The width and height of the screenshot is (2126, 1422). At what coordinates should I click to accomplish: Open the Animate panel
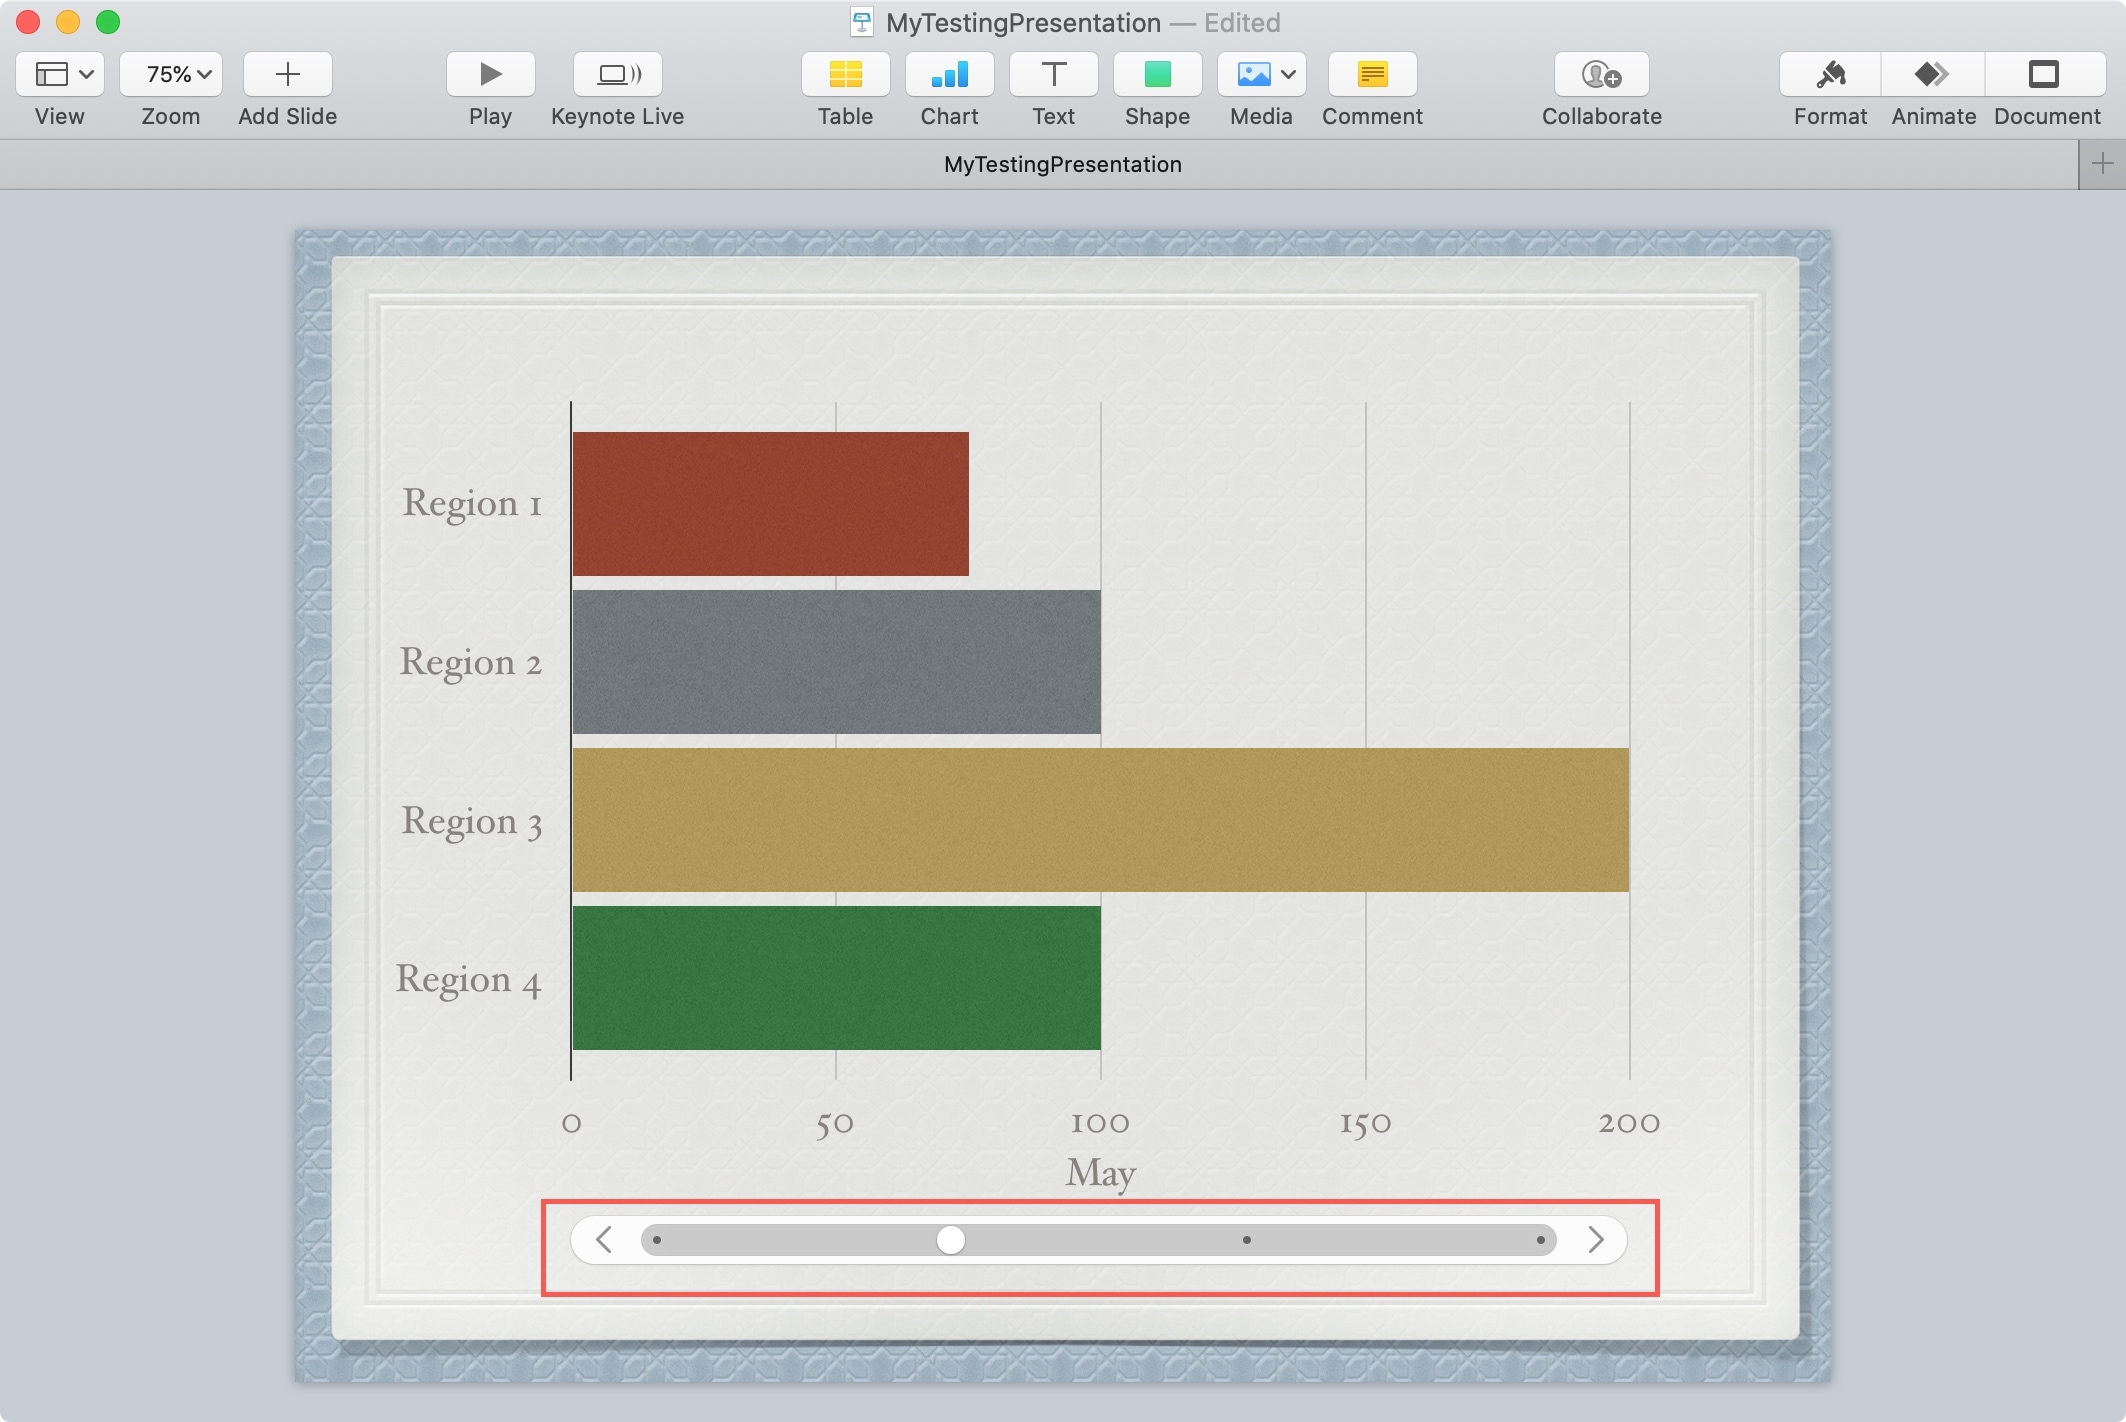(x=1932, y=74)
